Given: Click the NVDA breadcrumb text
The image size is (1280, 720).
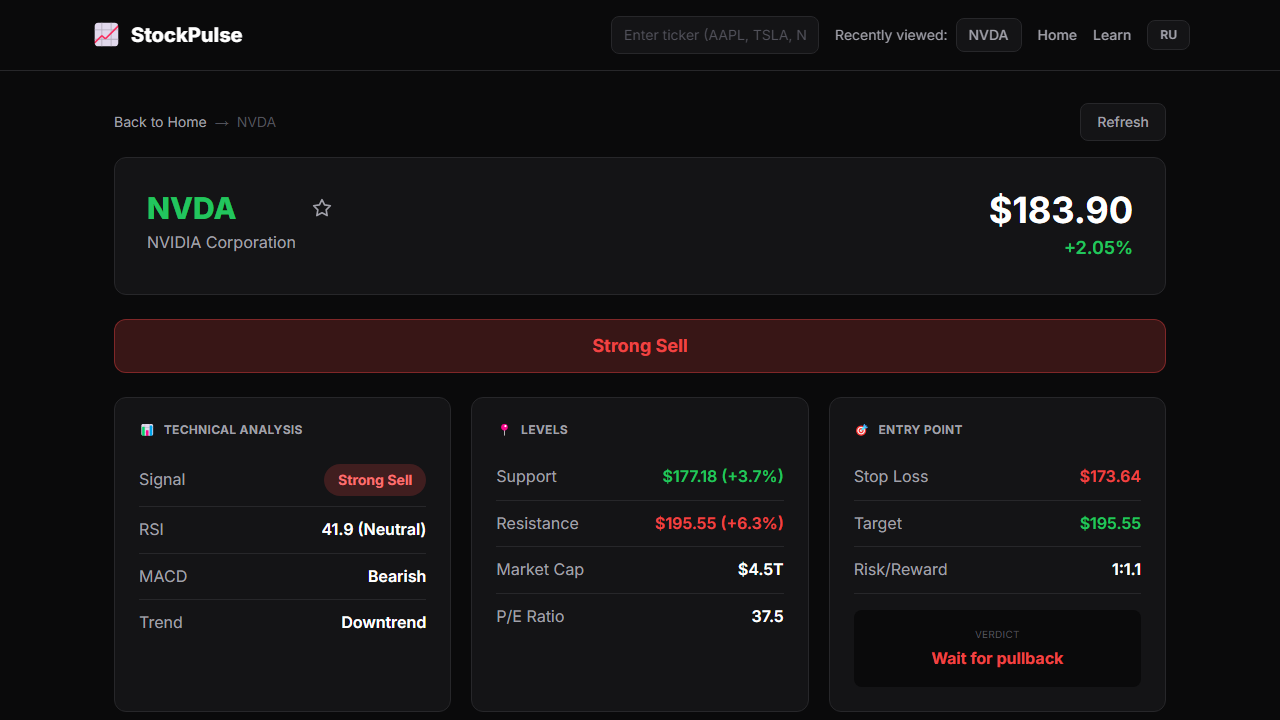Looking at the screenshot, I should [256, 122].
